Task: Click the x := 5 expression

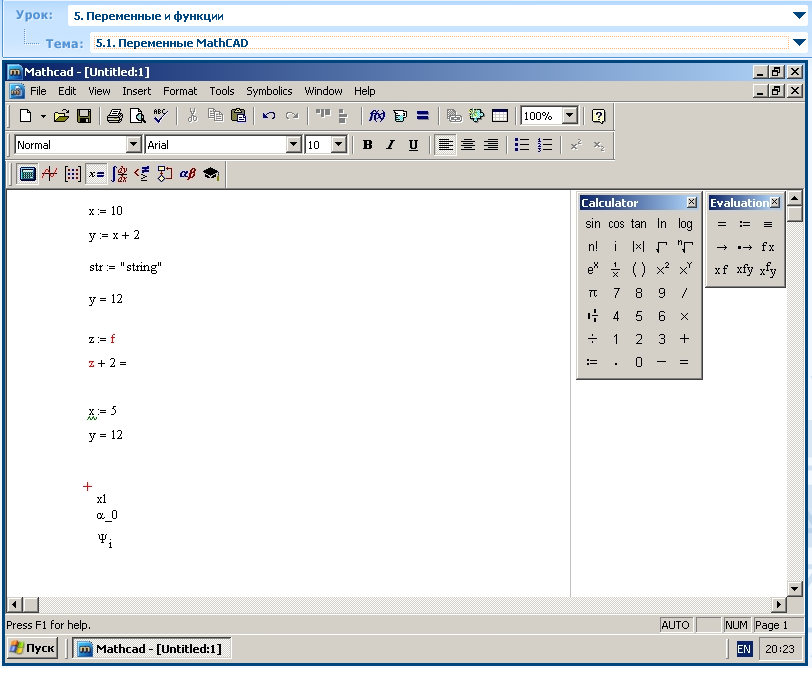Action: 103,411
